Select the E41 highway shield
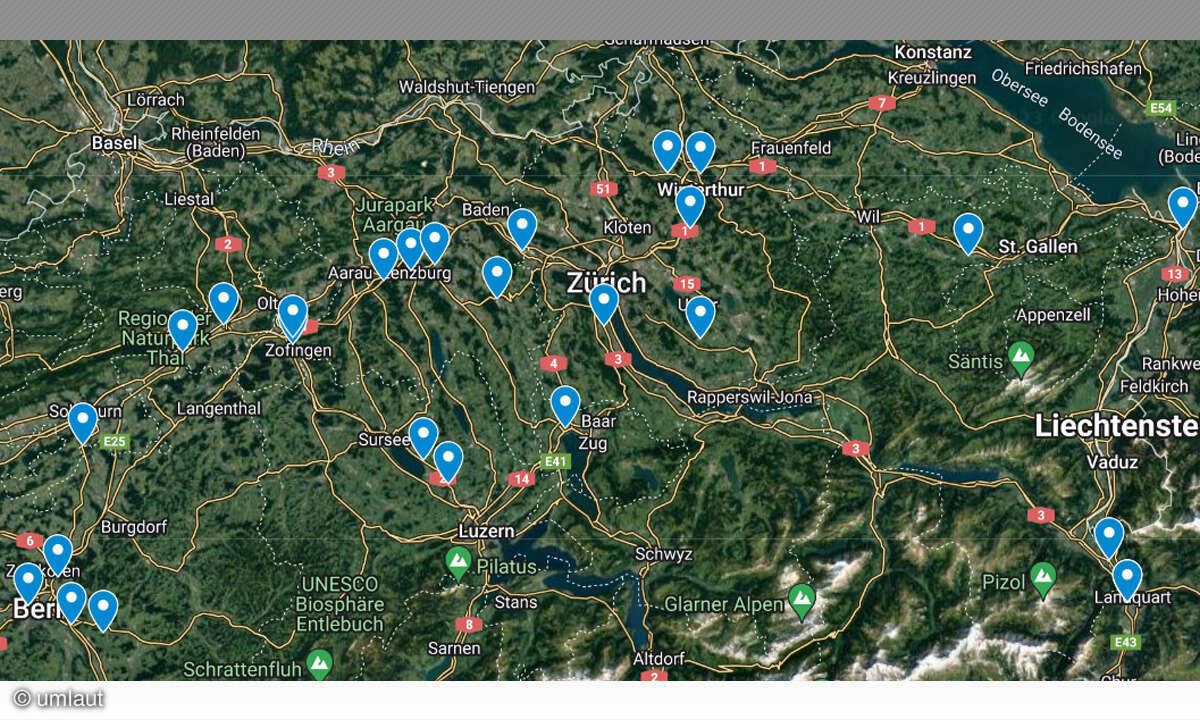 555,461
